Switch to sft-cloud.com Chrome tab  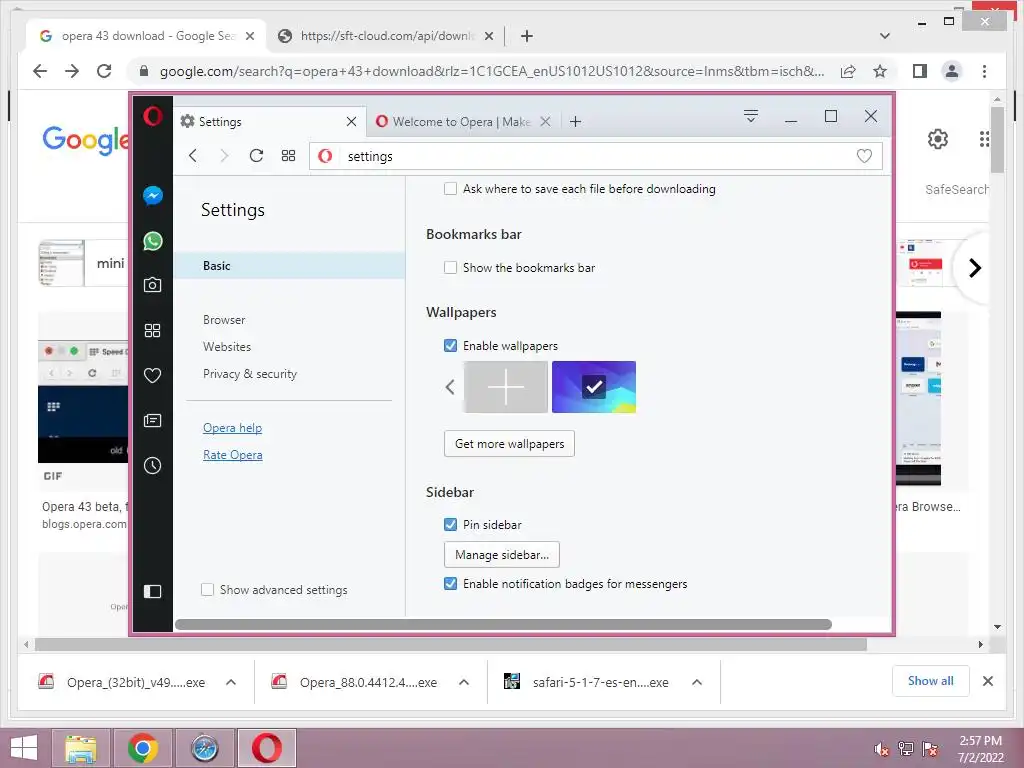(x=385, y=36)
